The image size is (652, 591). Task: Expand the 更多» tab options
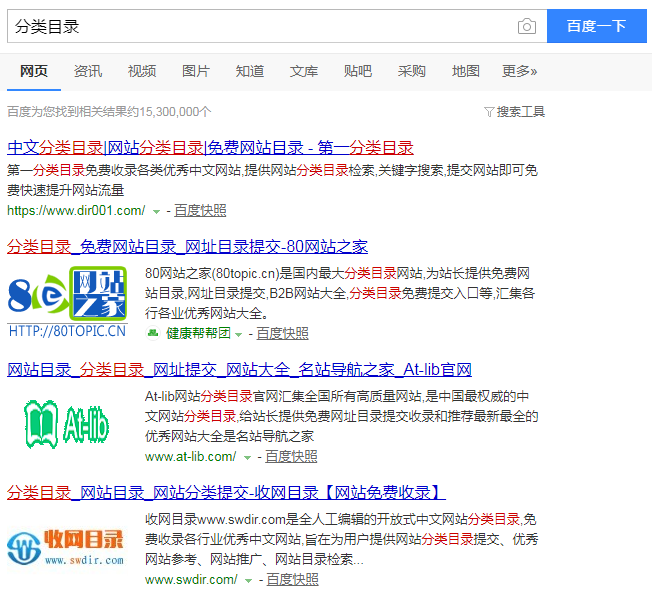click(519, 71)
